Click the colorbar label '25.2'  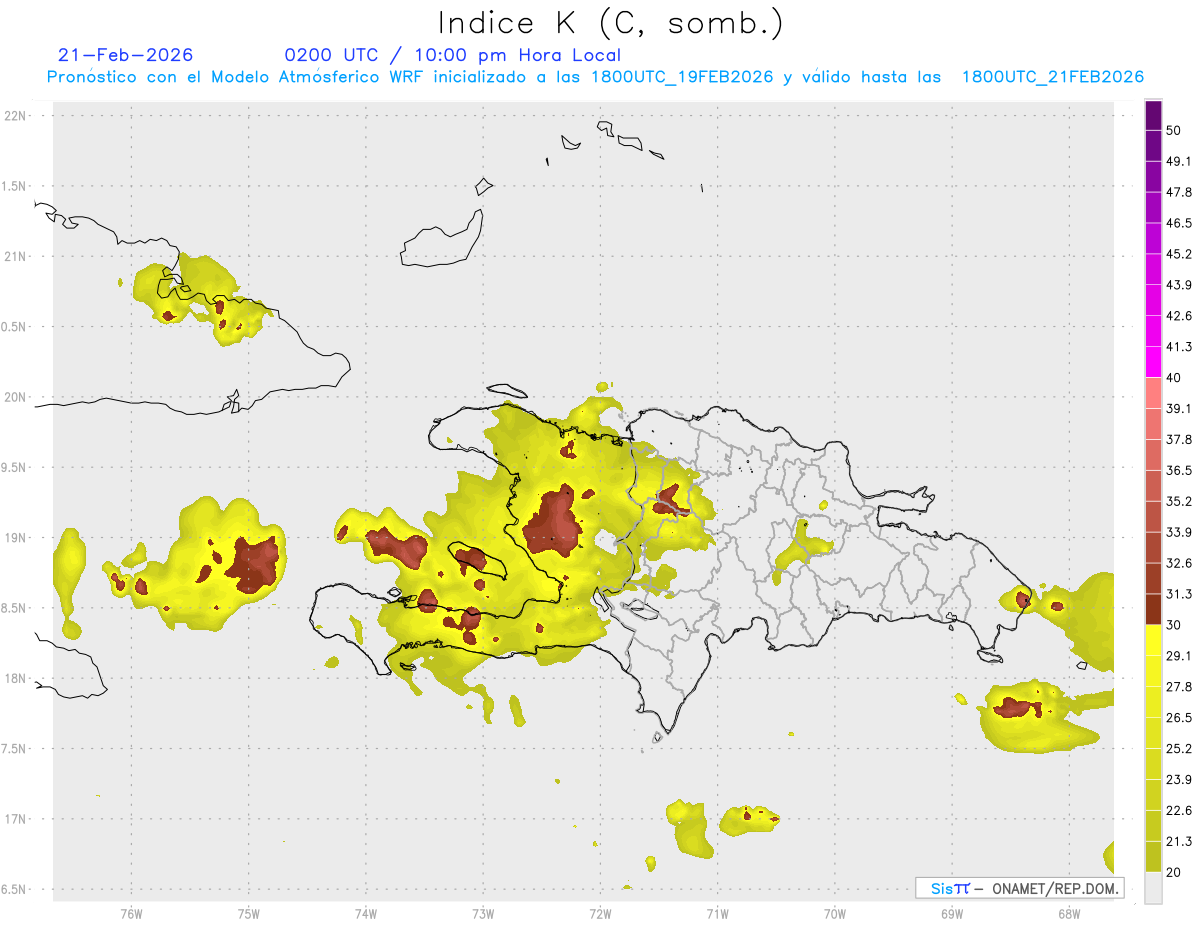1179,749
